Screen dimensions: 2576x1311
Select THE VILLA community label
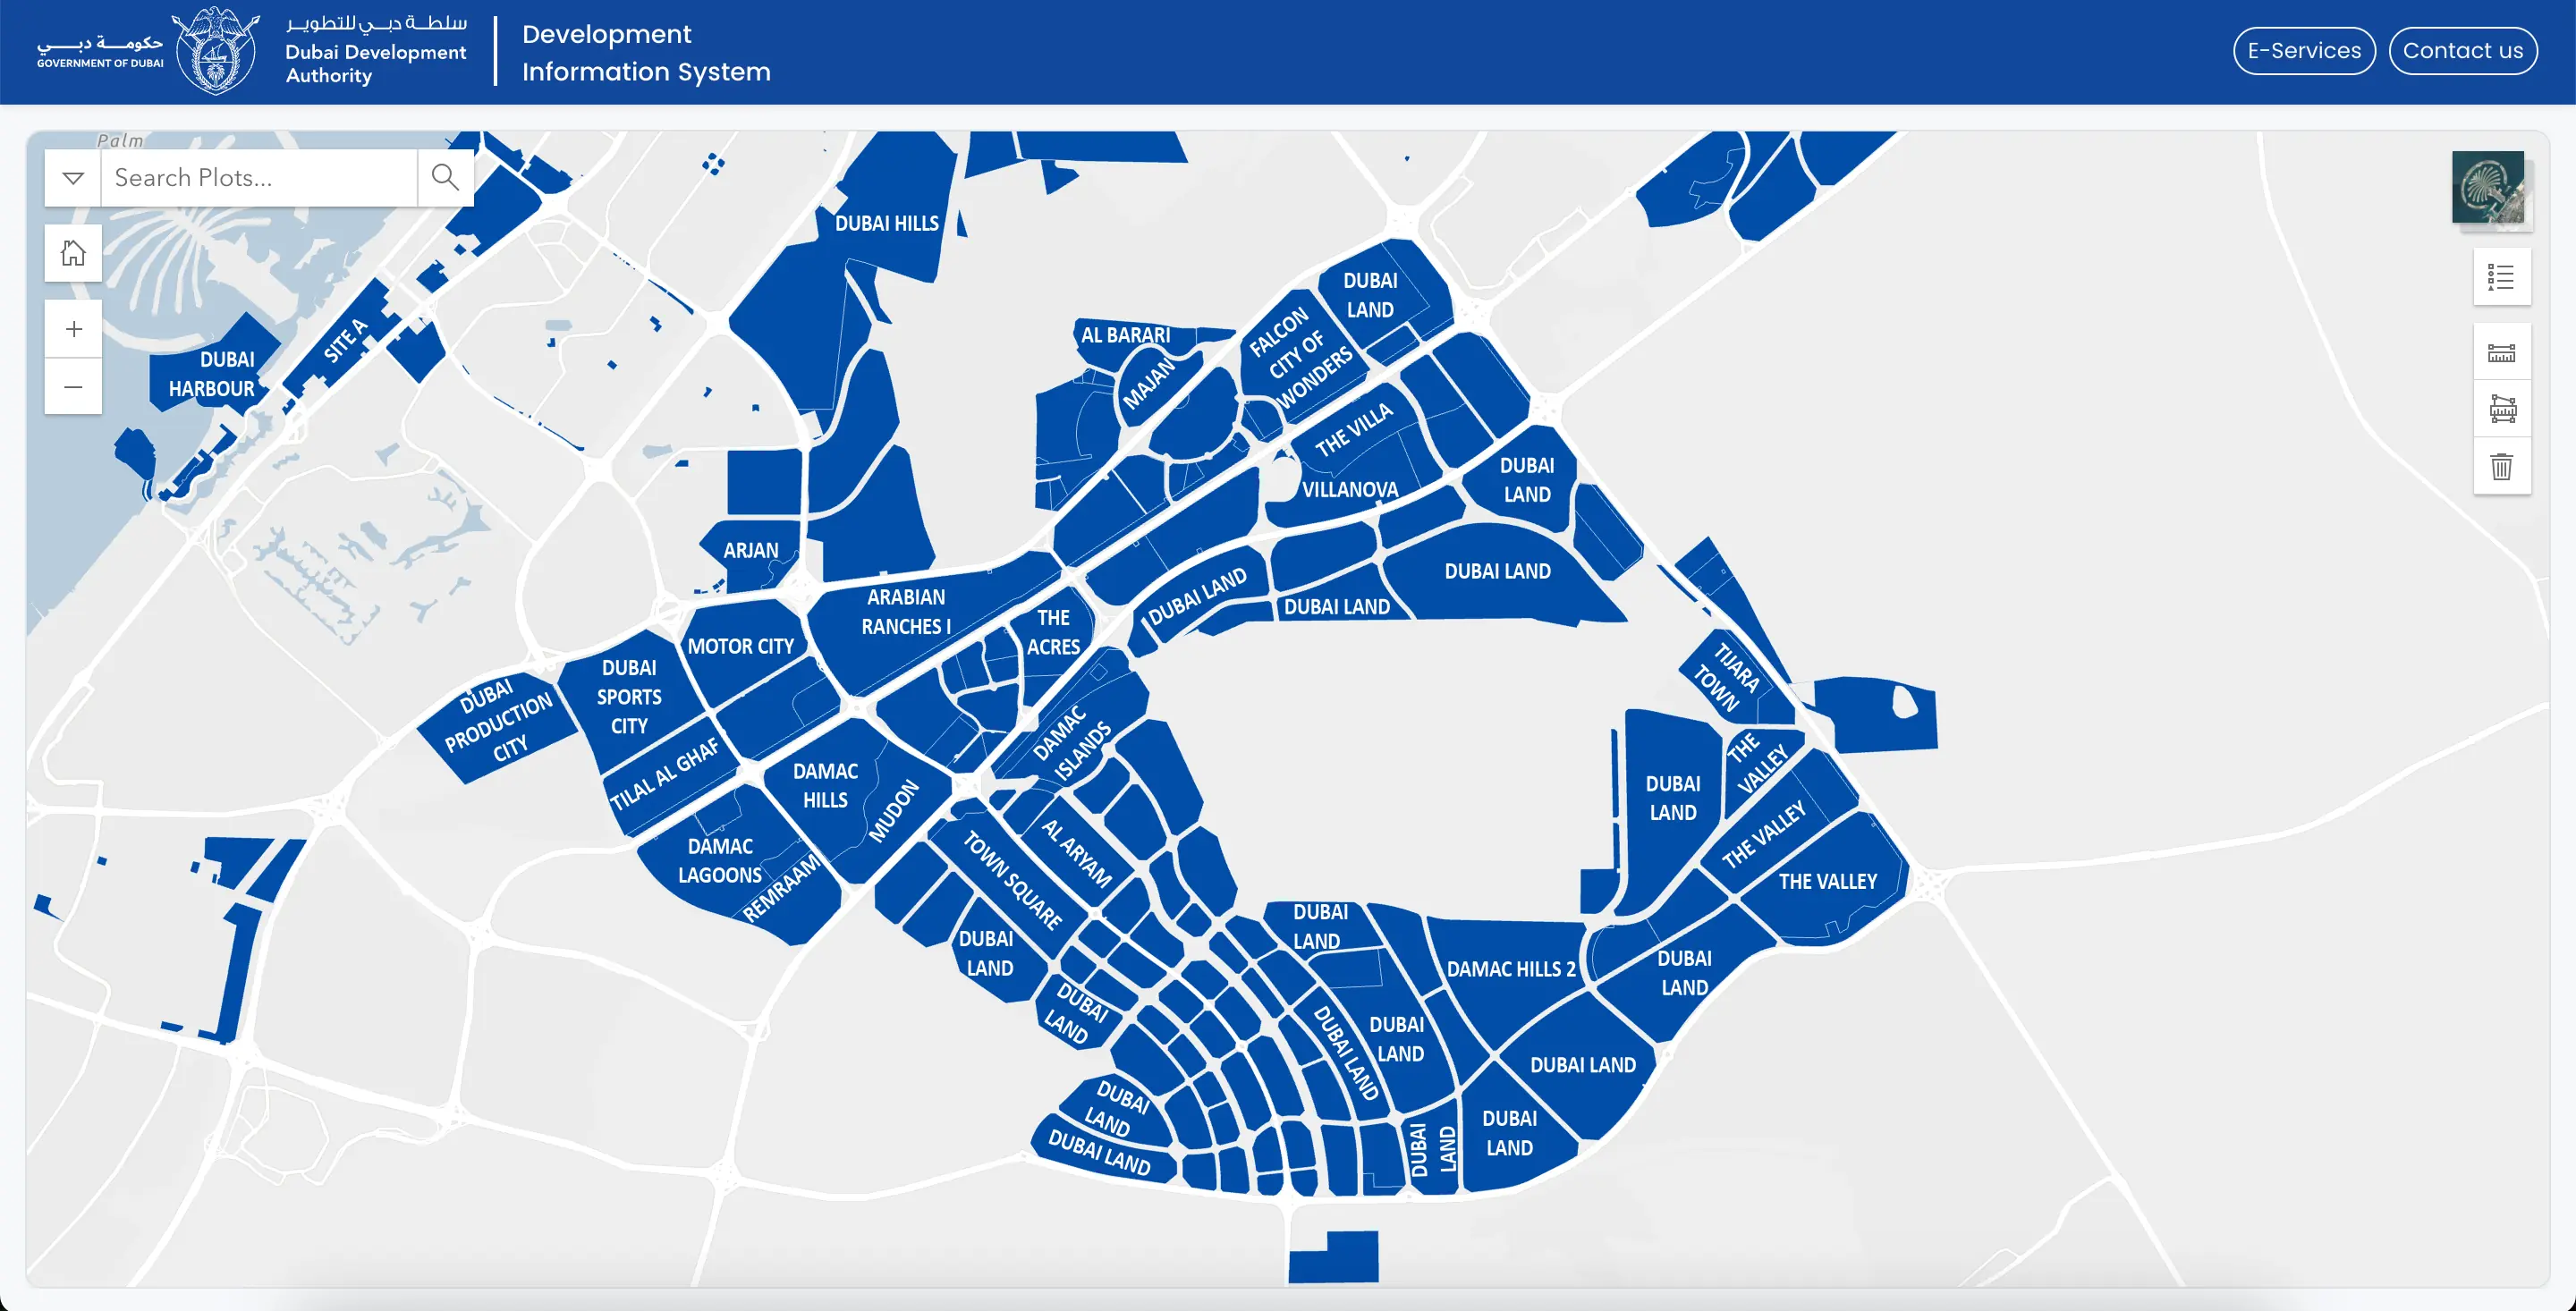1353,429
